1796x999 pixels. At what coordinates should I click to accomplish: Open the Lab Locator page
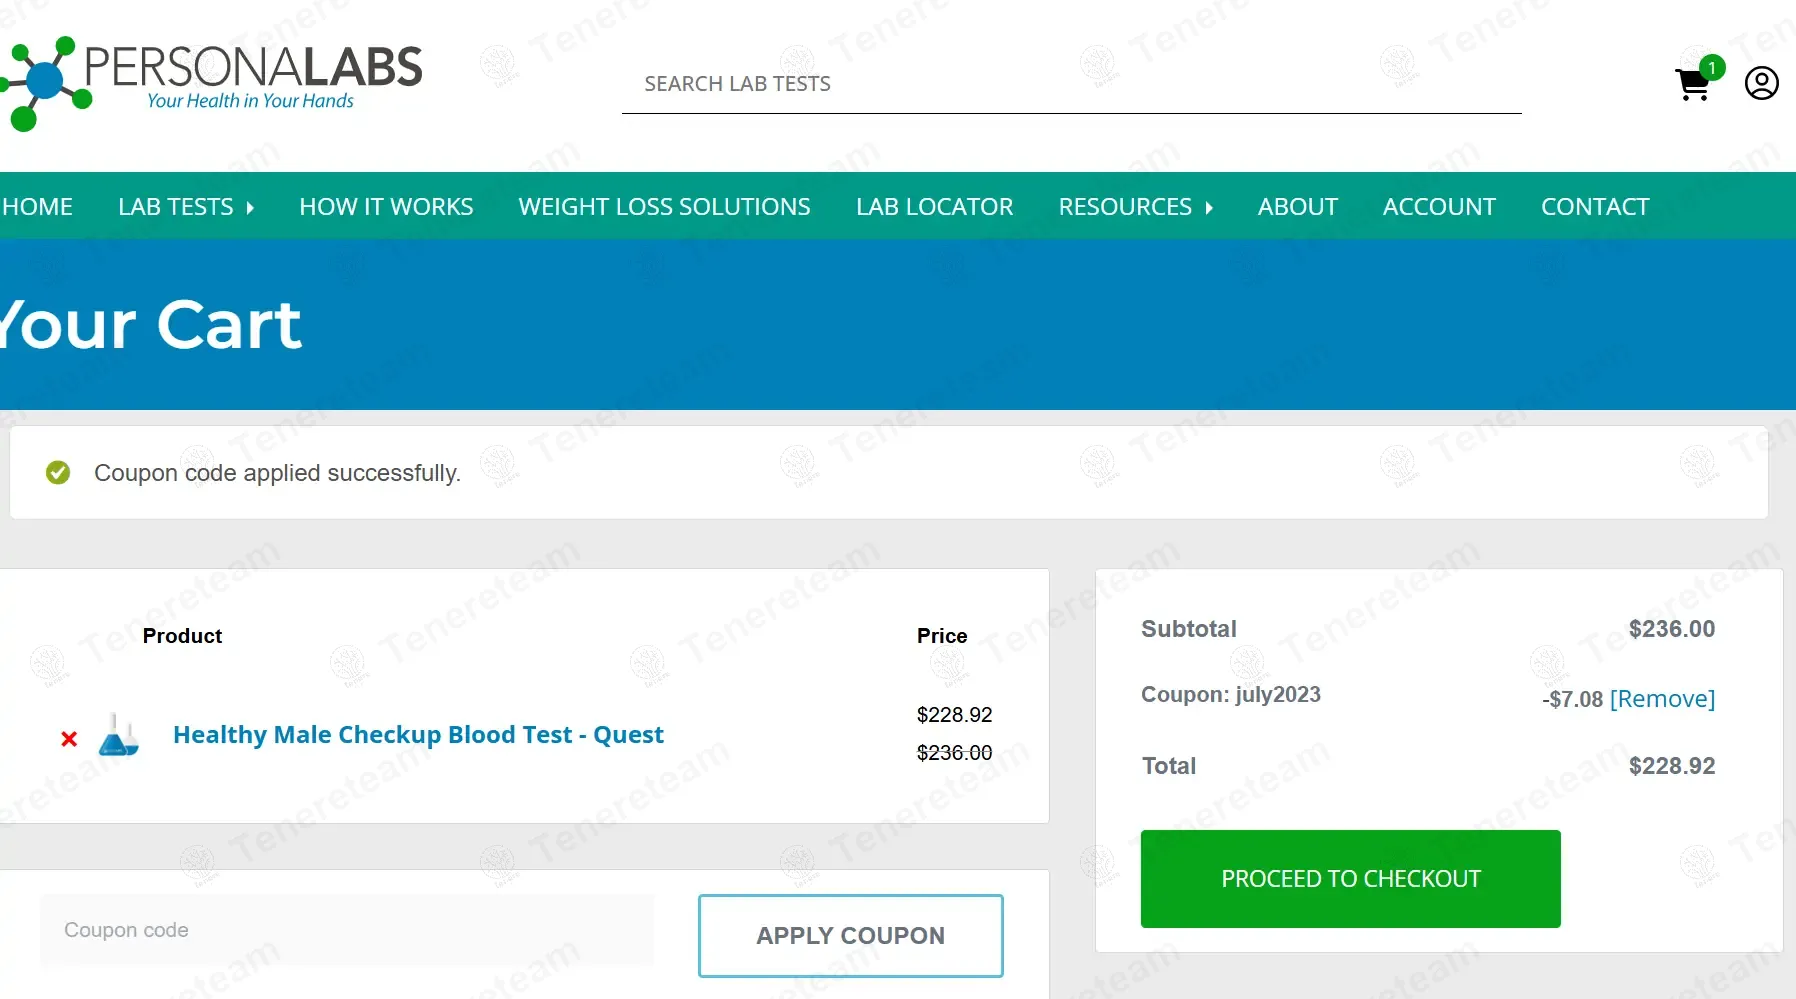point(934,207)
